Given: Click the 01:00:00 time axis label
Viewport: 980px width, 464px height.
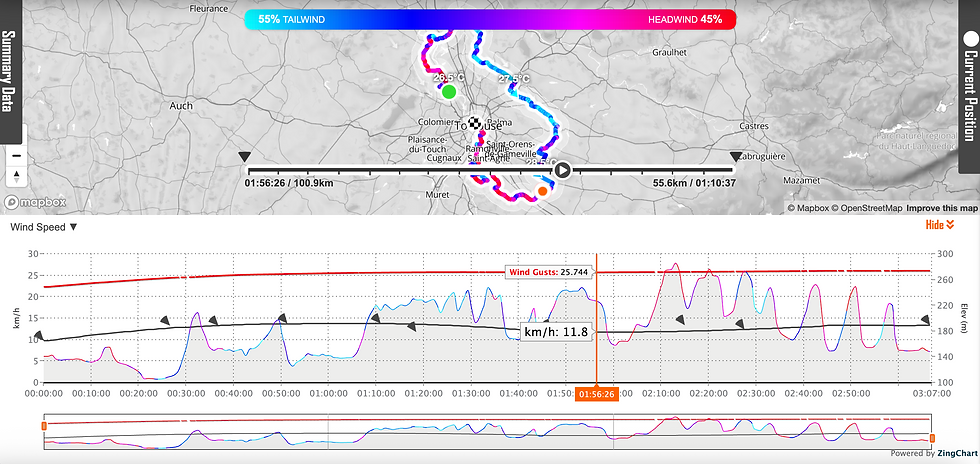Looking at the screenshot, I should [328, 395].
